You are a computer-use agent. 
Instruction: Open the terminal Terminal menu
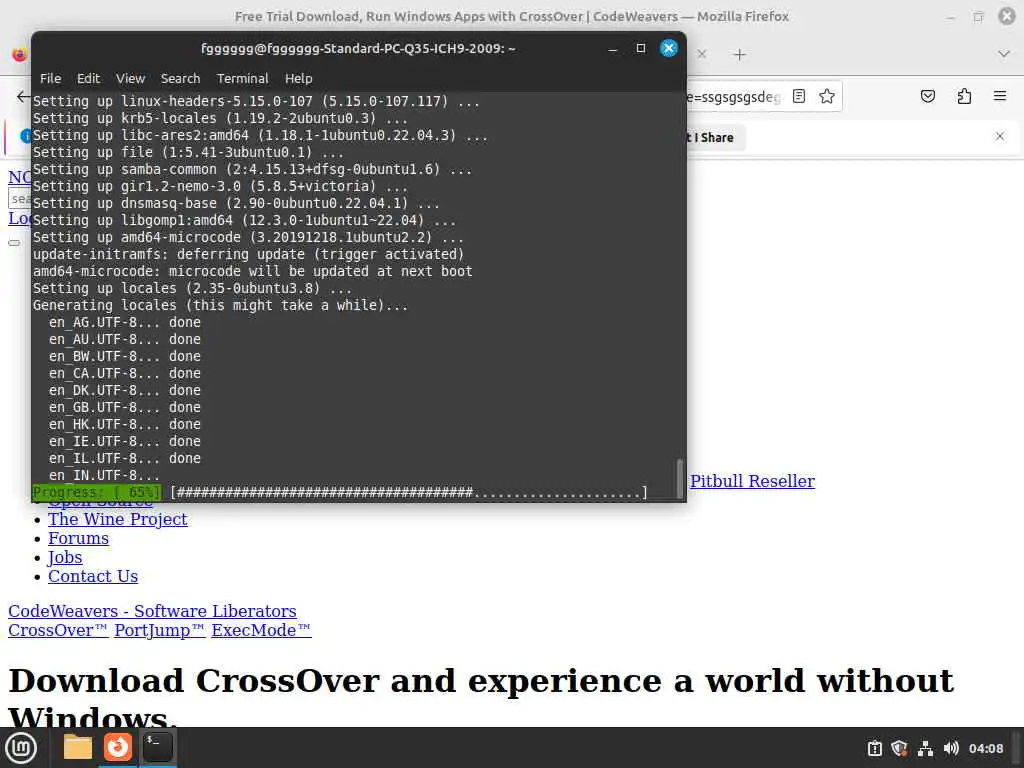coord(242,78)
